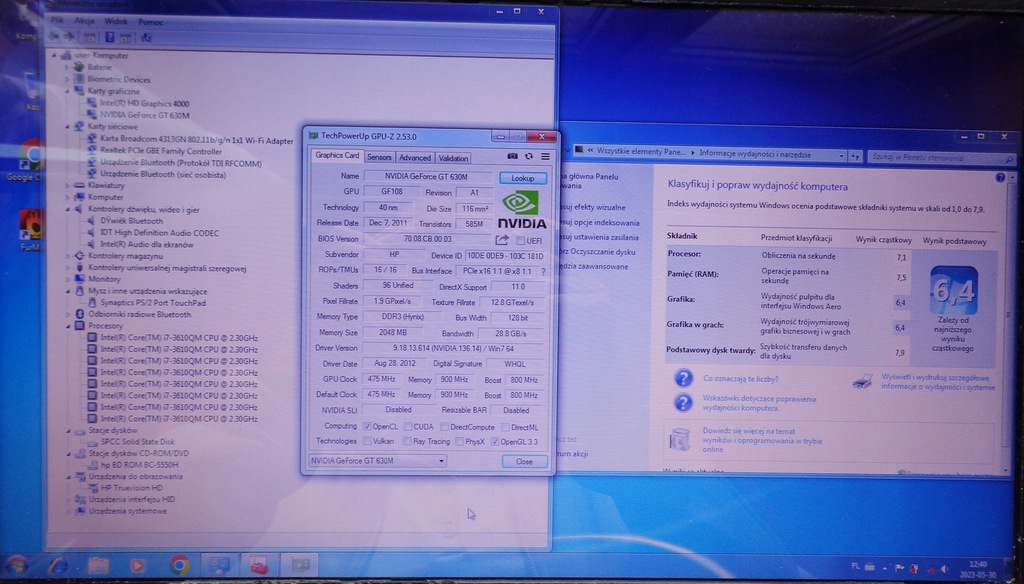The image size is (1024, 584).
Task: Refresh GPU-Z data with the refresh icon
Action: (x=528, y=157)
